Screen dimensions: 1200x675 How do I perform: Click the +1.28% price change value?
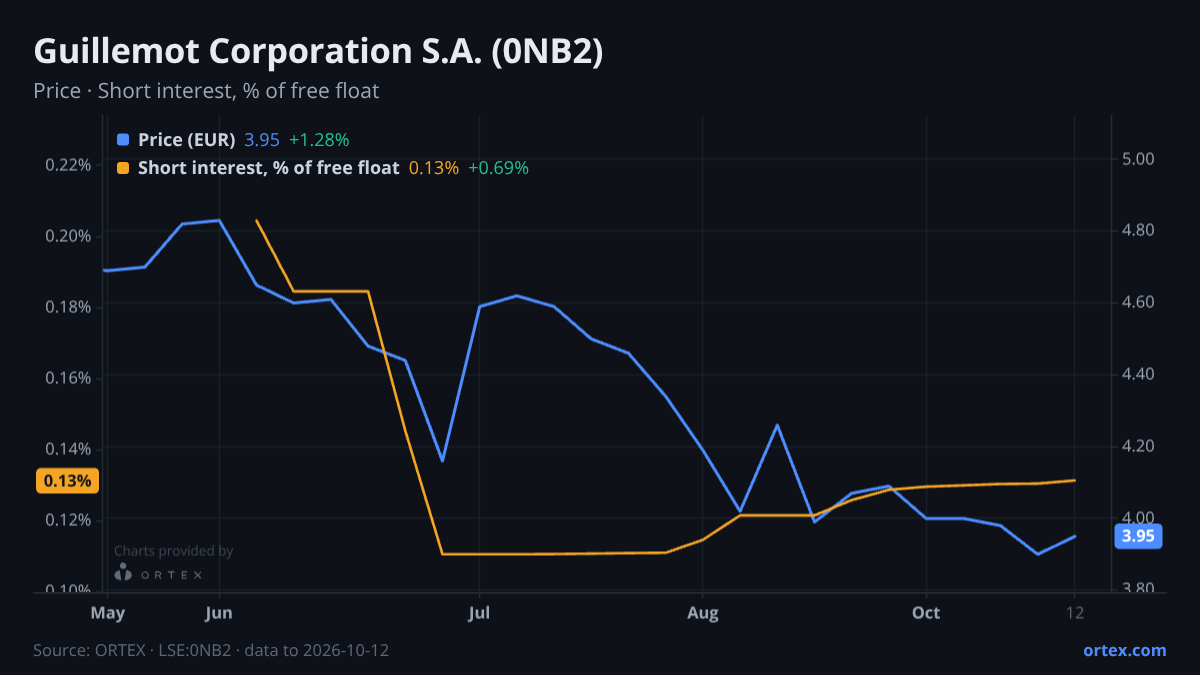click(319, 140)
